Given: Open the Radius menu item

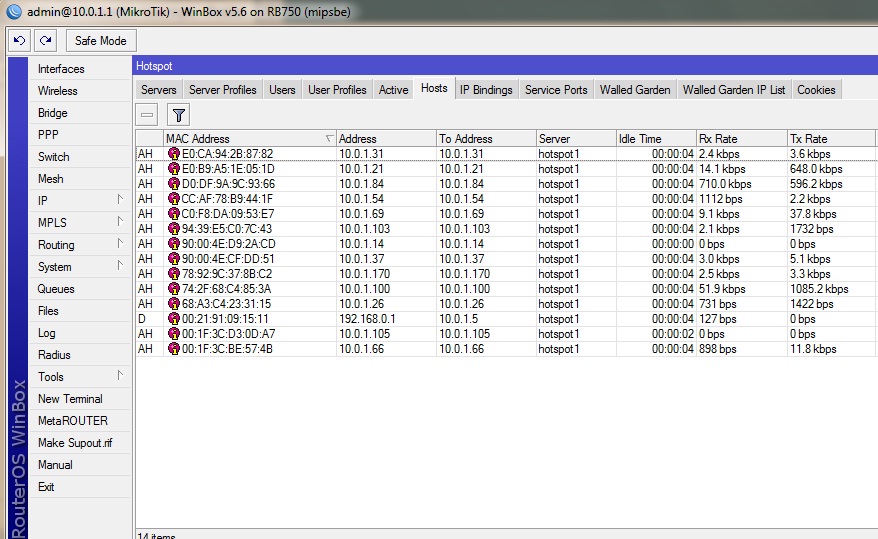Looking at the screenshot, I should tap(80, 355).
